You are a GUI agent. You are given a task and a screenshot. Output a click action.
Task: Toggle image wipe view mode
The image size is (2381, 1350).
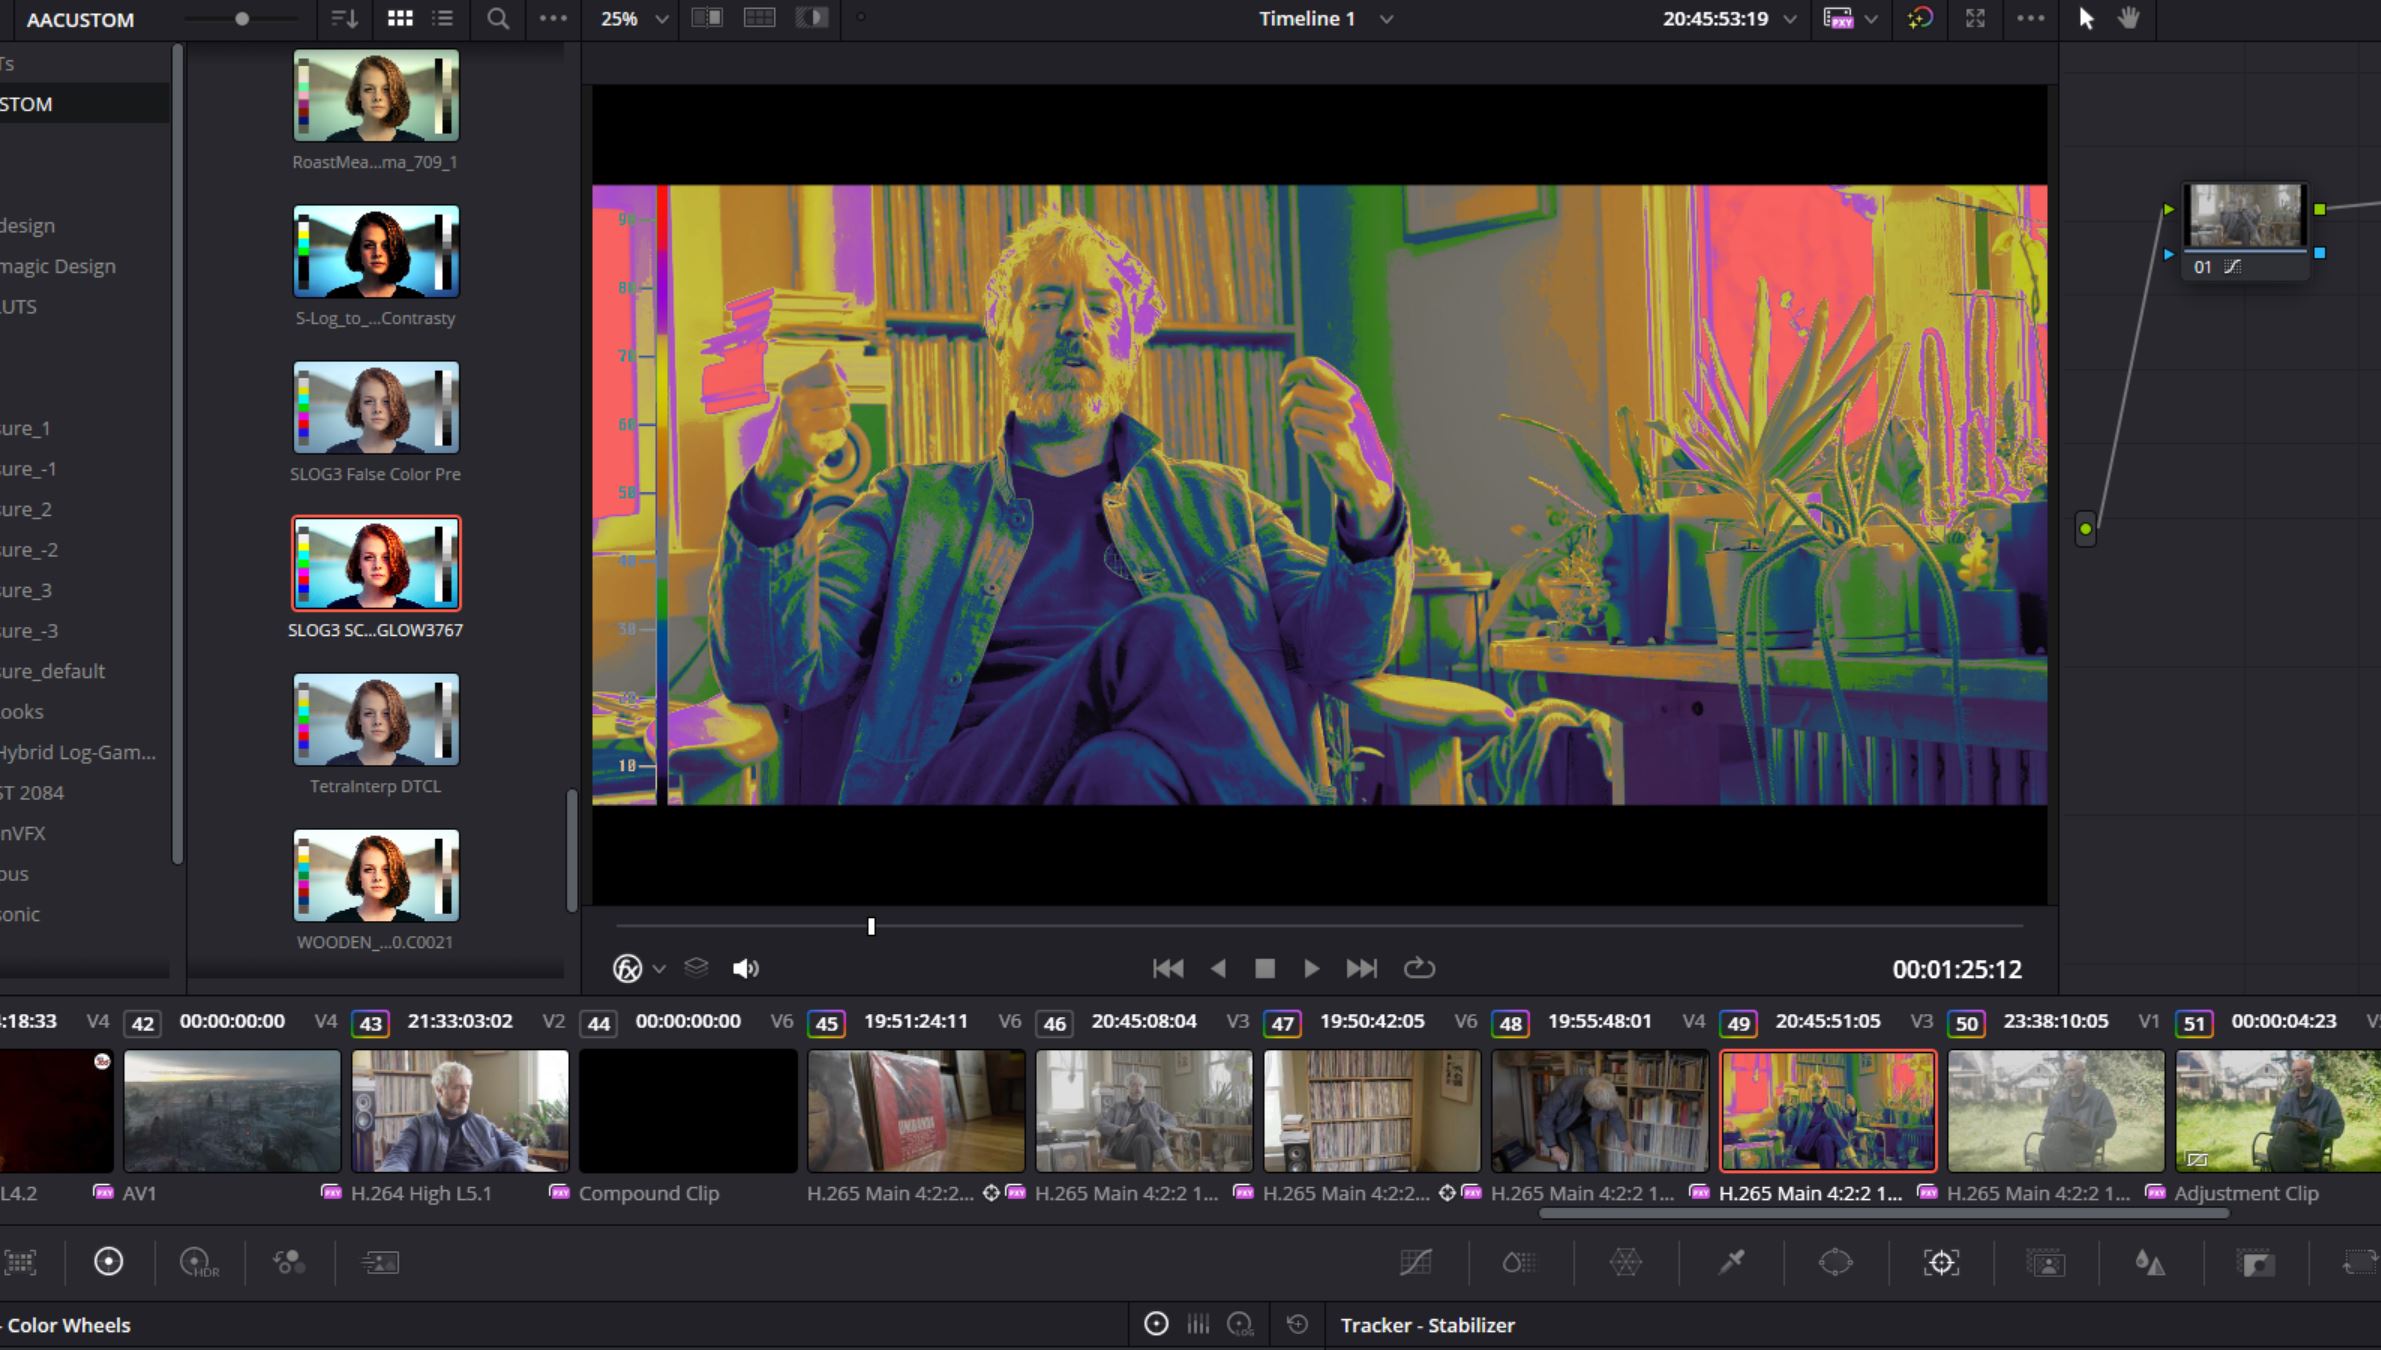(707, 18)
